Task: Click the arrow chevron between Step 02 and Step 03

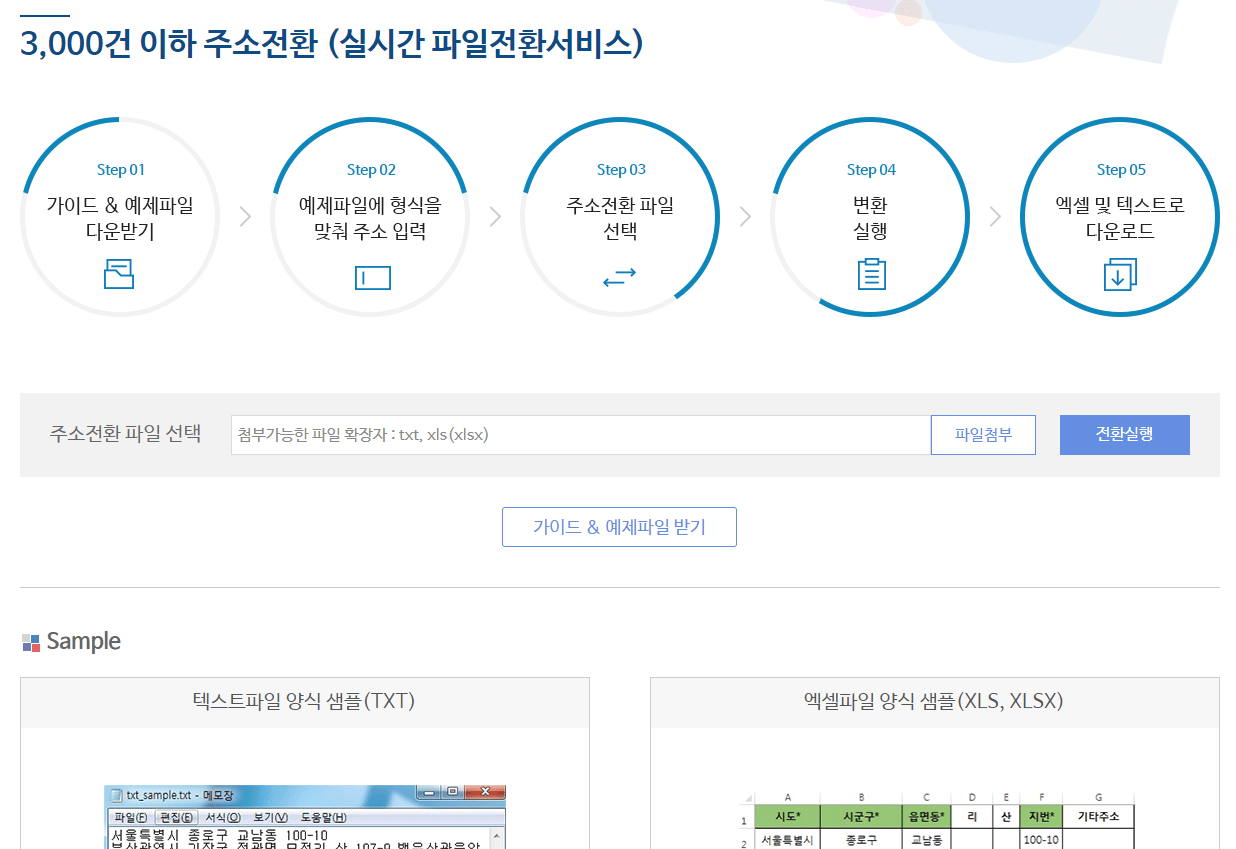Action: [x=495, y=215]
